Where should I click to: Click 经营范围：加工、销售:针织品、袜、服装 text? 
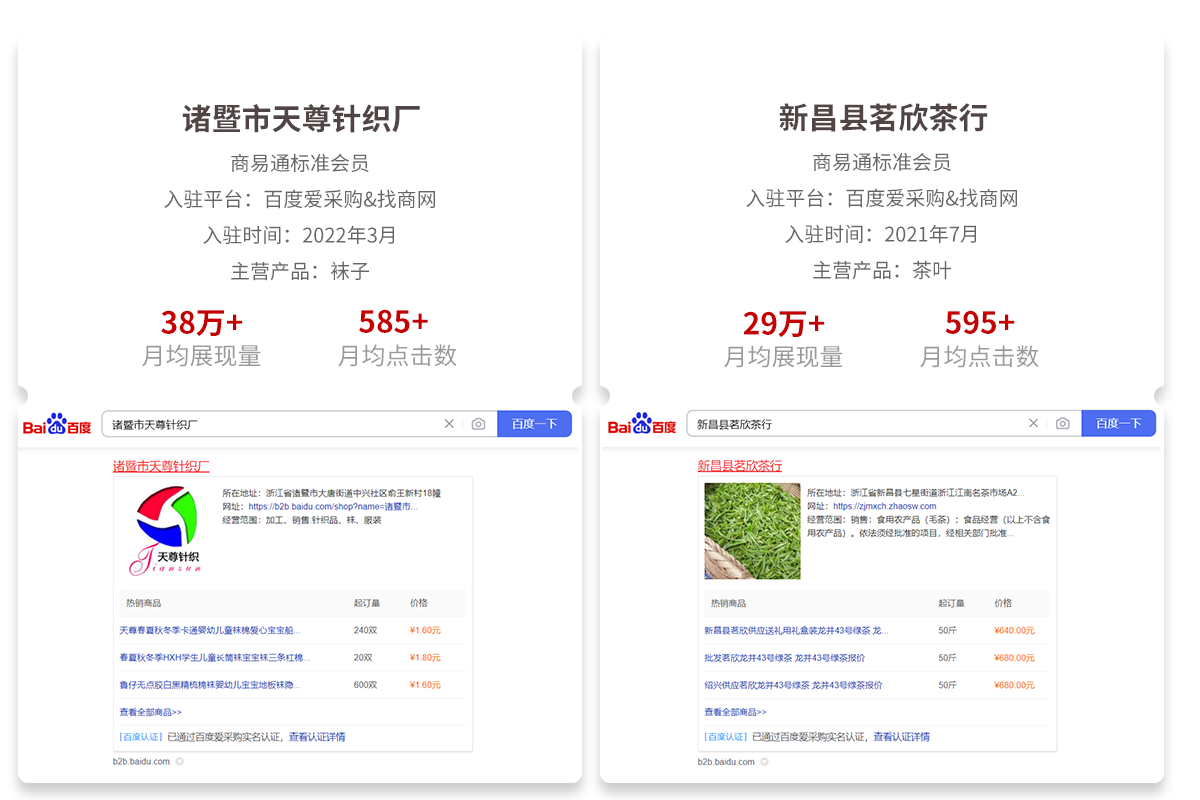coord(302,520)
